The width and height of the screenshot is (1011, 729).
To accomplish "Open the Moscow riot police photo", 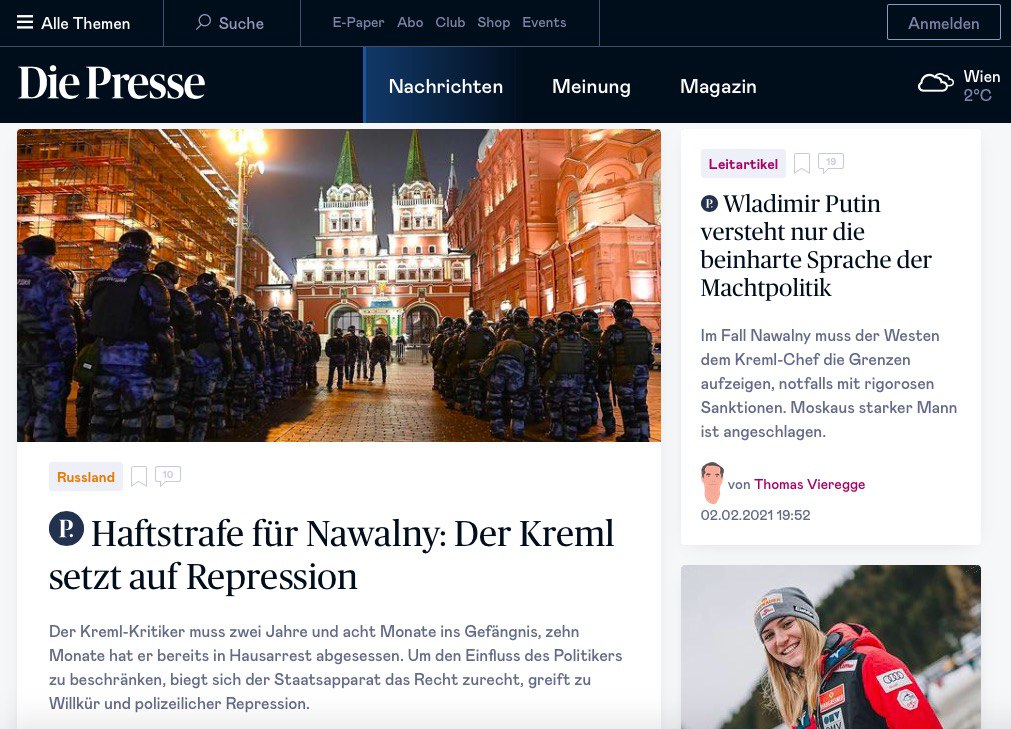I will tap(339, 285).
